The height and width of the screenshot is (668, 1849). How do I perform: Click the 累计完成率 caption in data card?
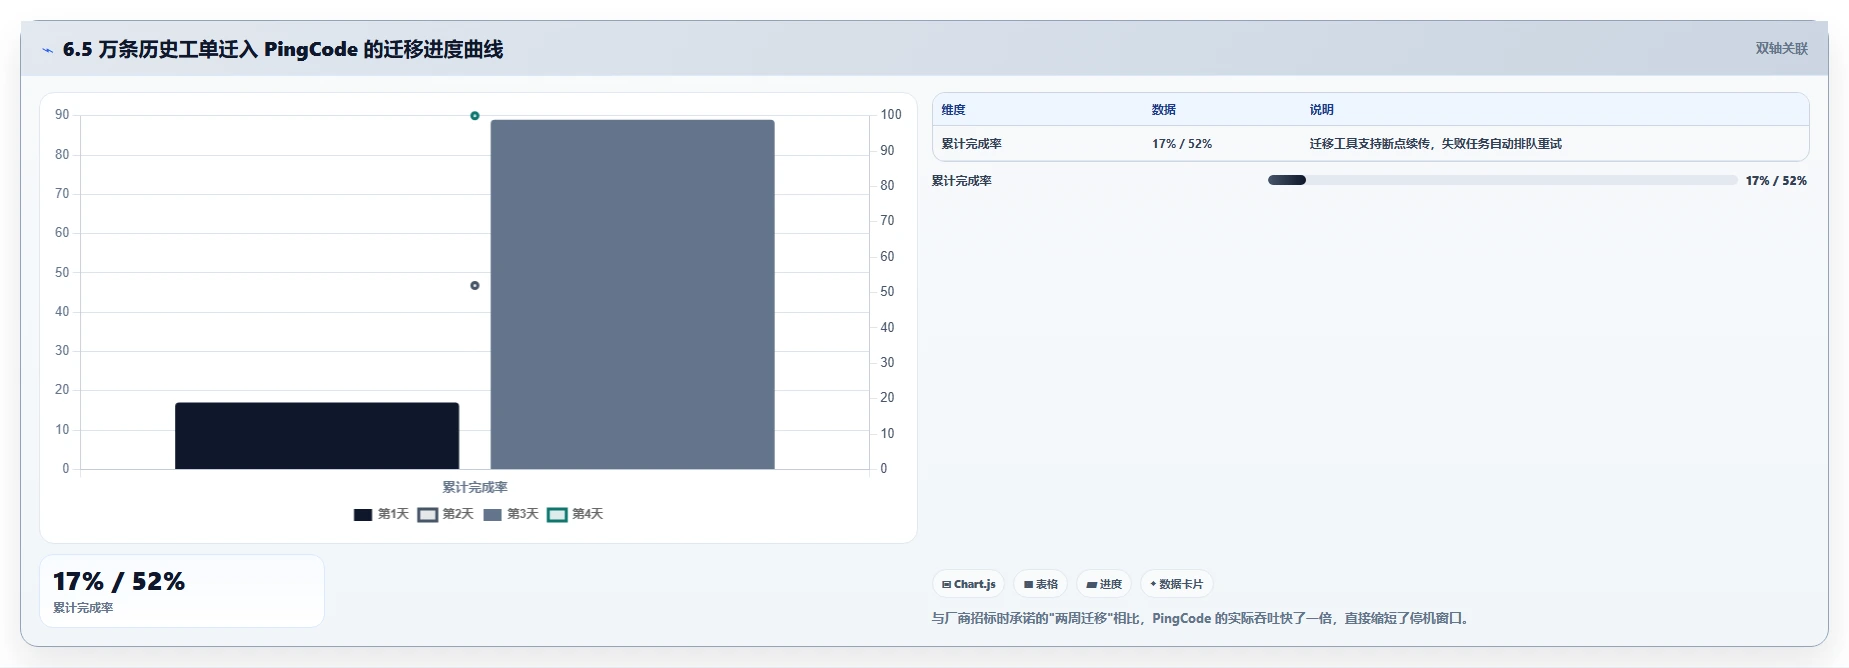[x=83, y=608]
